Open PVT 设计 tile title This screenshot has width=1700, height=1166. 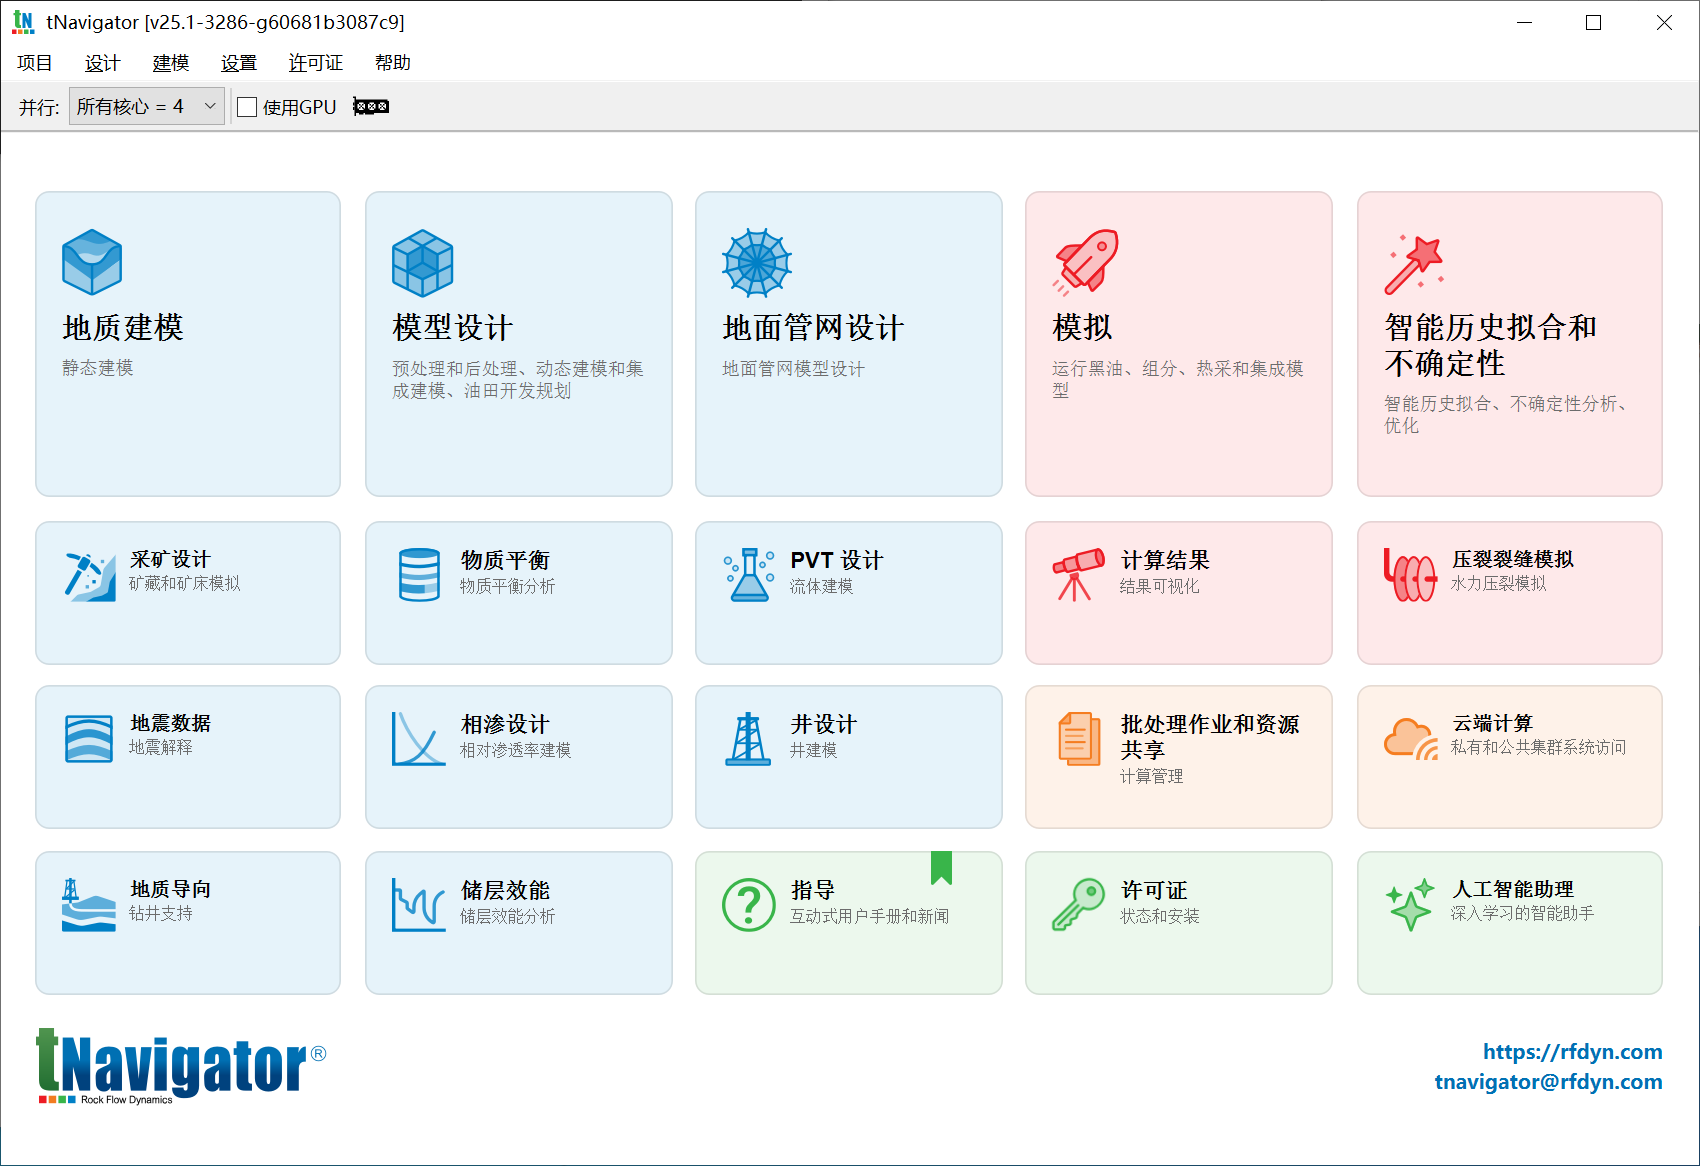coord(837,560)
